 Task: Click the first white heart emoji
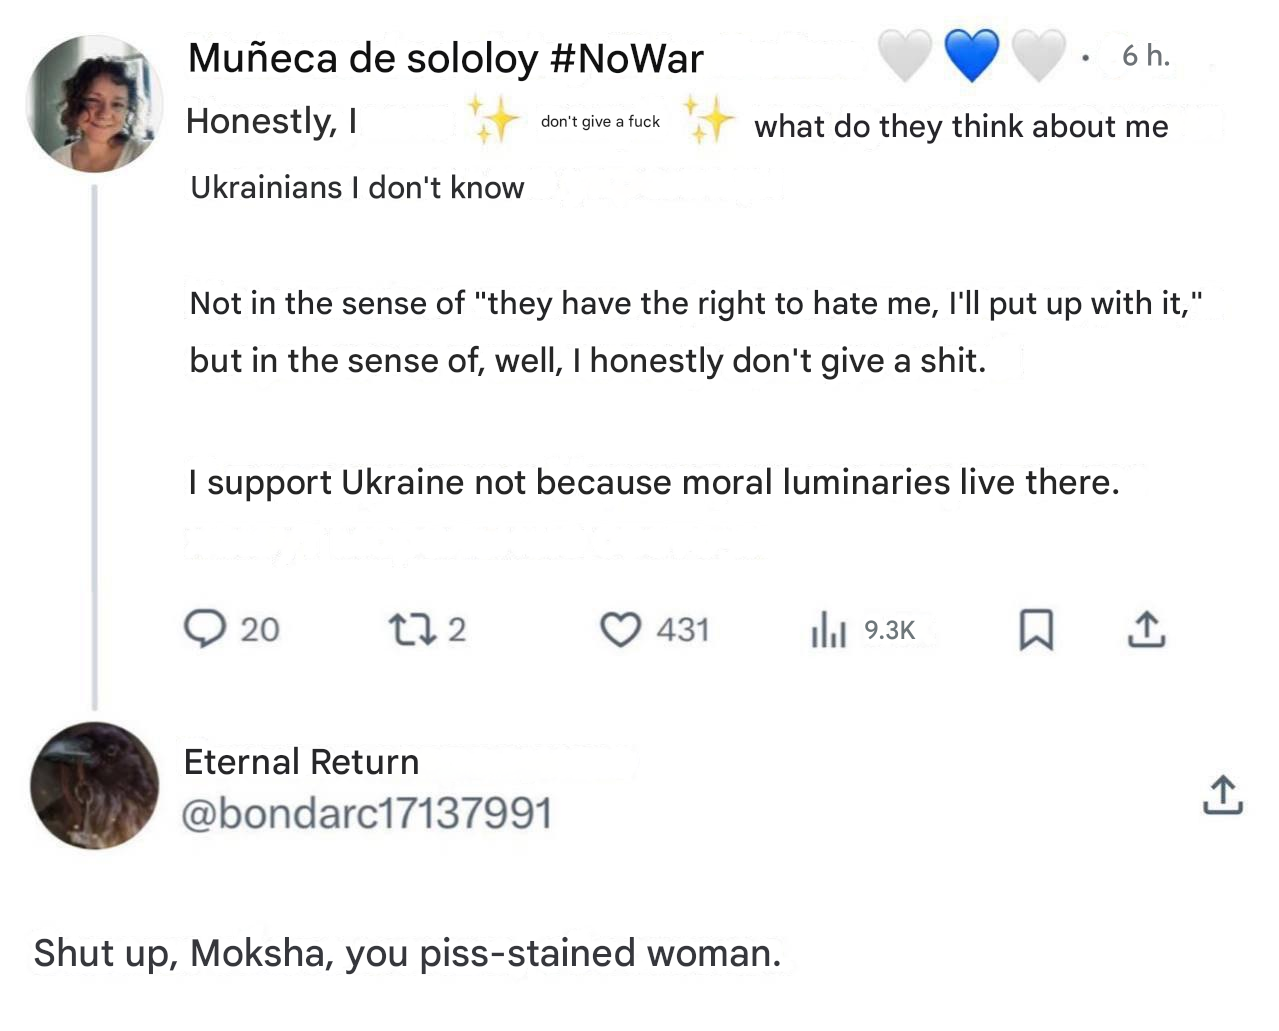pos(905,55)
